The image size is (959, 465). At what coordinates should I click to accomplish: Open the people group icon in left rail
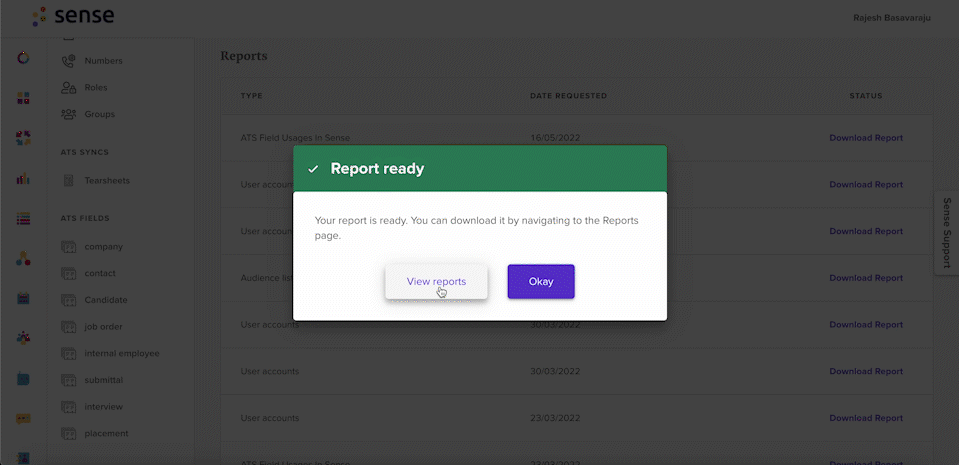[23, 338]
